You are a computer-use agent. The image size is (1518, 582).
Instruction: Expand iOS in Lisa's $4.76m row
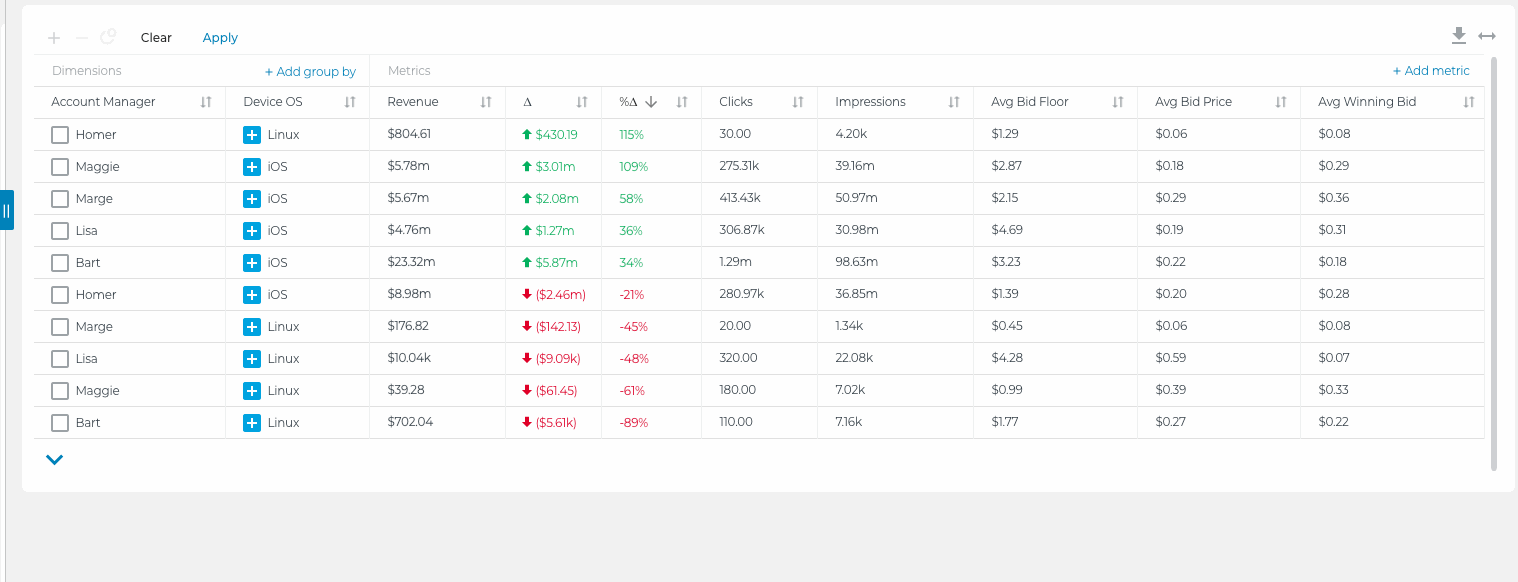tap(252, 231)
